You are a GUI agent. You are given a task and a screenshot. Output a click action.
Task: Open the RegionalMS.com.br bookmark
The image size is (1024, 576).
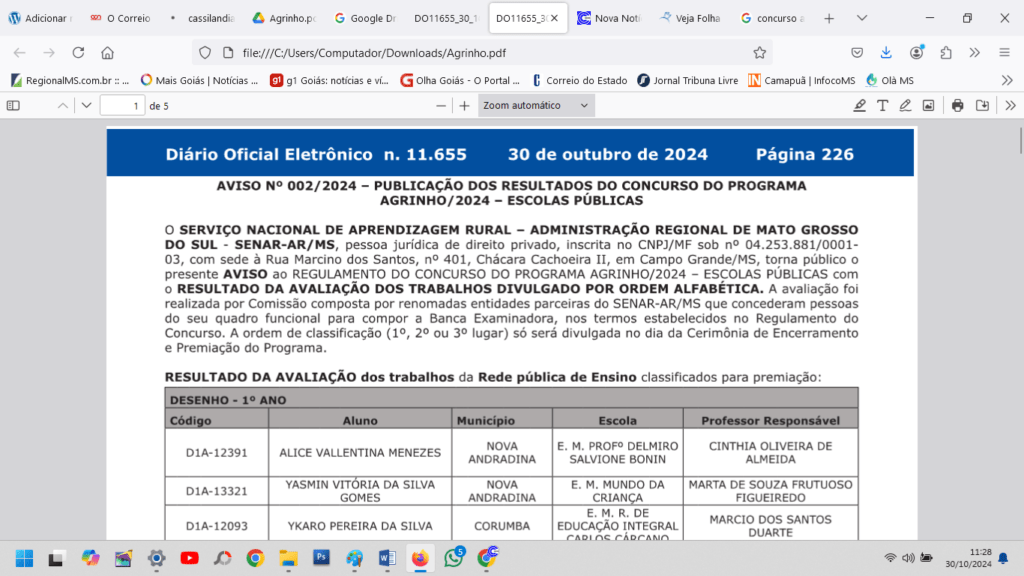[x=70, y=80]
